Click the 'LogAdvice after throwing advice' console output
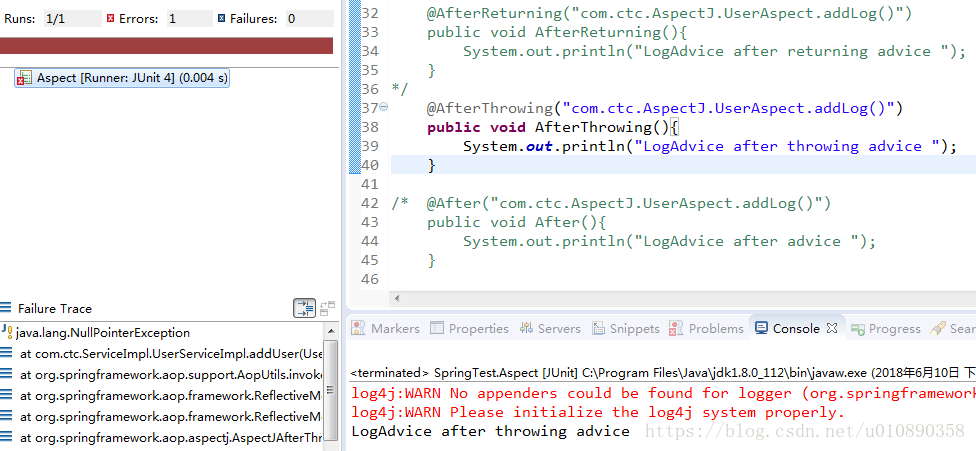The width and height of the screenshot is (976, 451). pos(490,431)
